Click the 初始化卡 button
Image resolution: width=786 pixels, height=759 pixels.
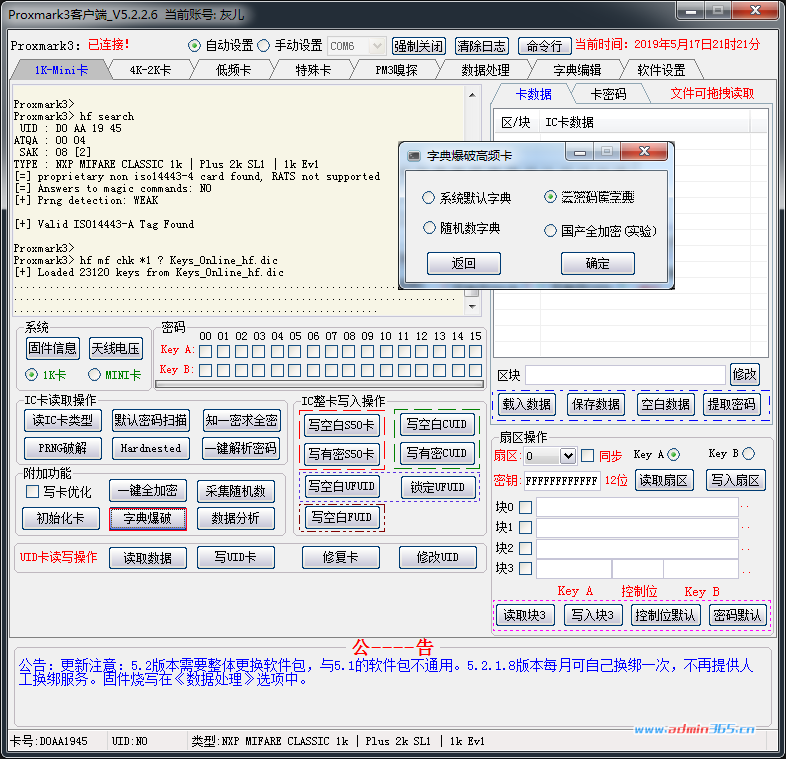coord(61,518)
